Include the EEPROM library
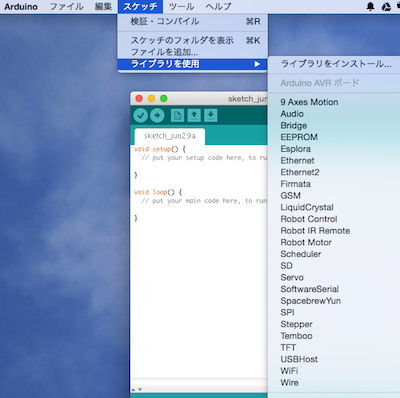Image resolution: width=400 pixels, height=398 pixels. pyautogui.click(x=334, y=137)
